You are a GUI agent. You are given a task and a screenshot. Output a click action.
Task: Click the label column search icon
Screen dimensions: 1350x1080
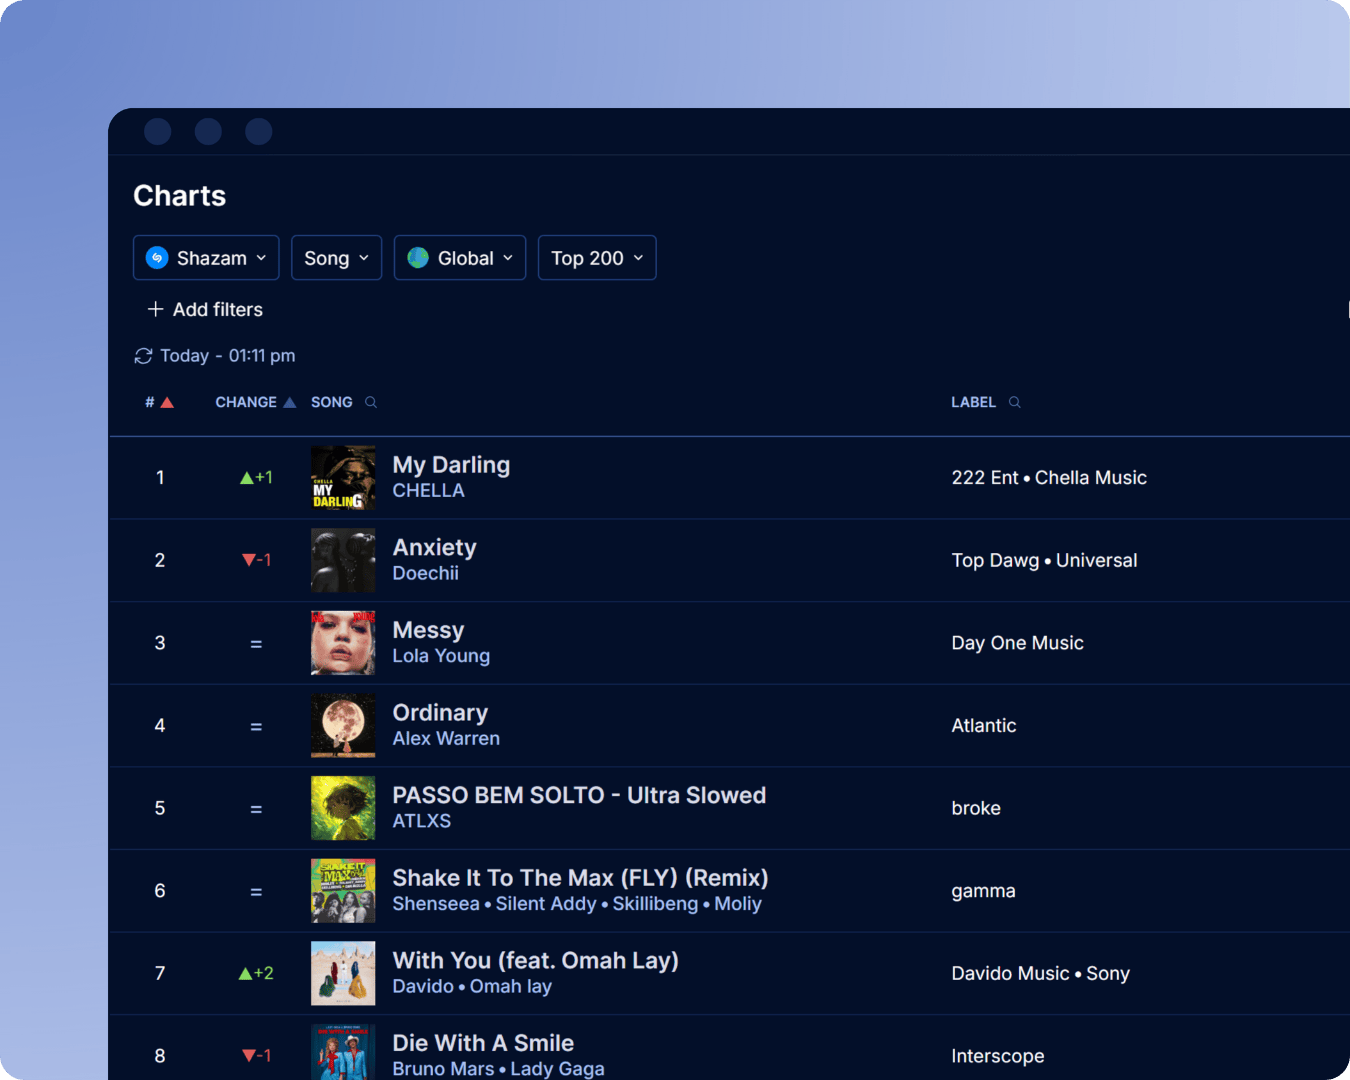(1014, 402)
